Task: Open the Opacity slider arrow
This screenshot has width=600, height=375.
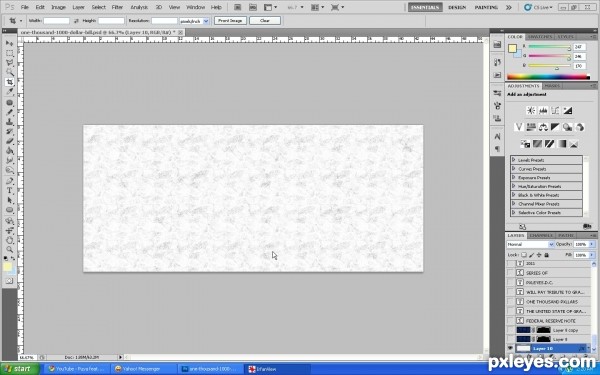Action: (x=592, y=244)
